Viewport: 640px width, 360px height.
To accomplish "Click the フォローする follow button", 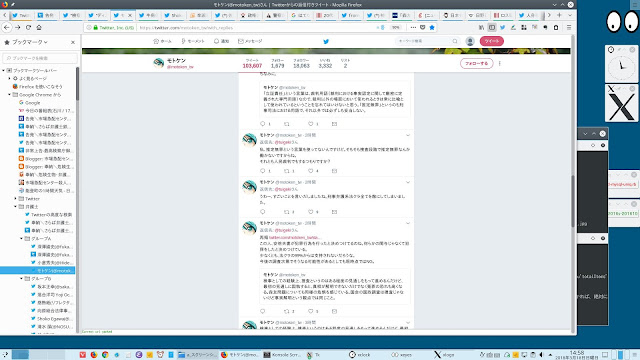I will coord(476,63).
